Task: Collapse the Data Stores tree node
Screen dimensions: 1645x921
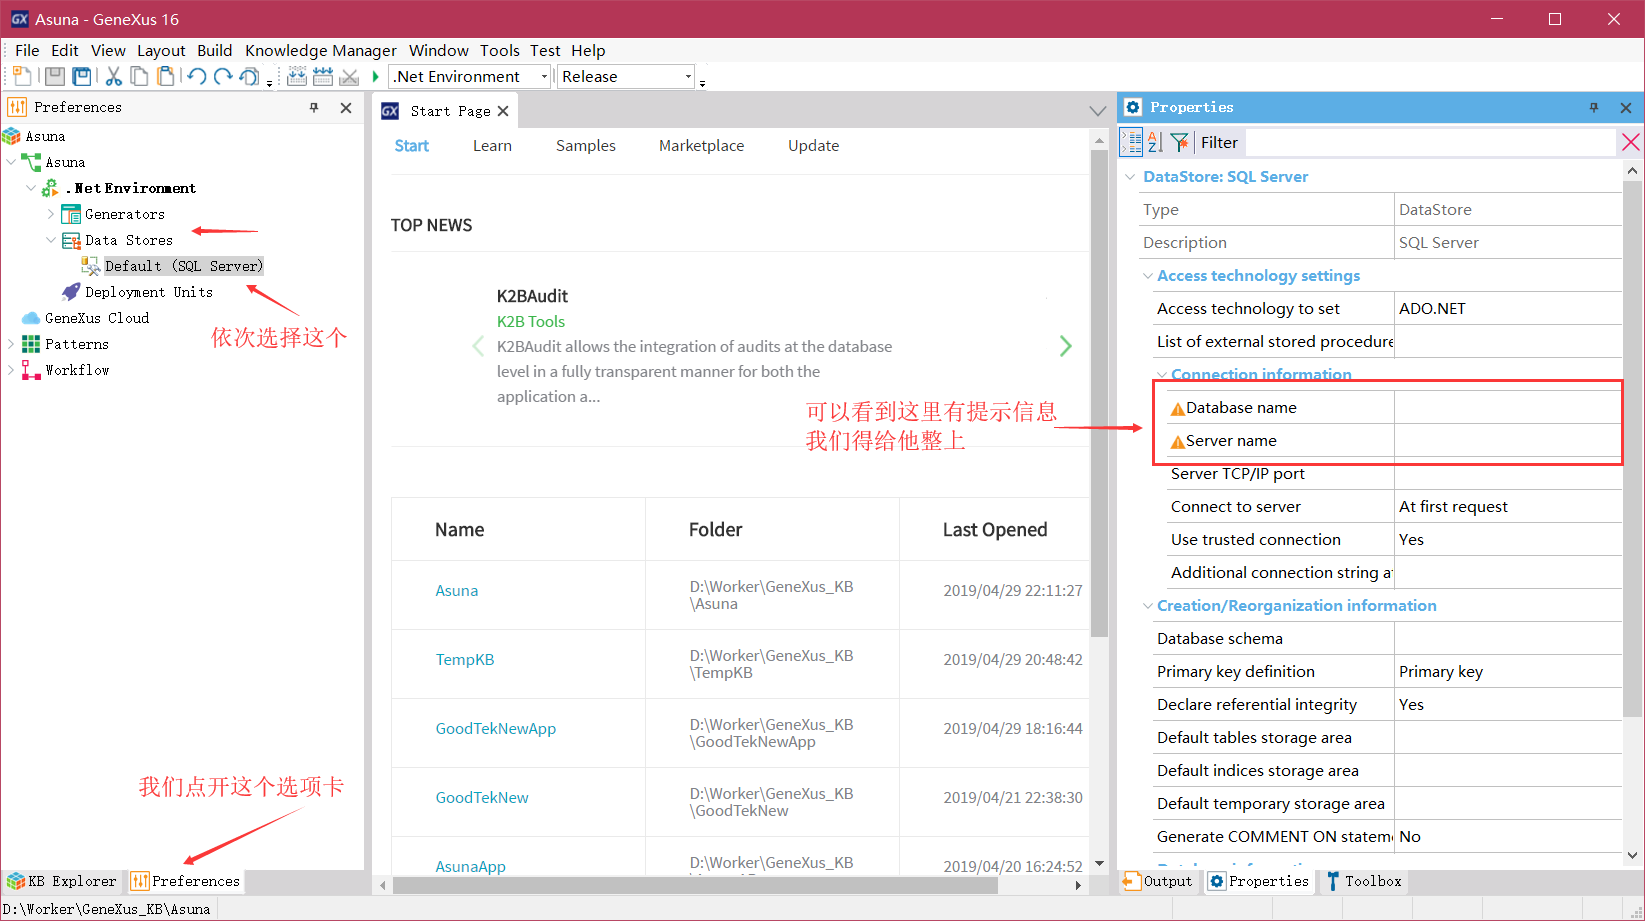Action: point(51,240)
